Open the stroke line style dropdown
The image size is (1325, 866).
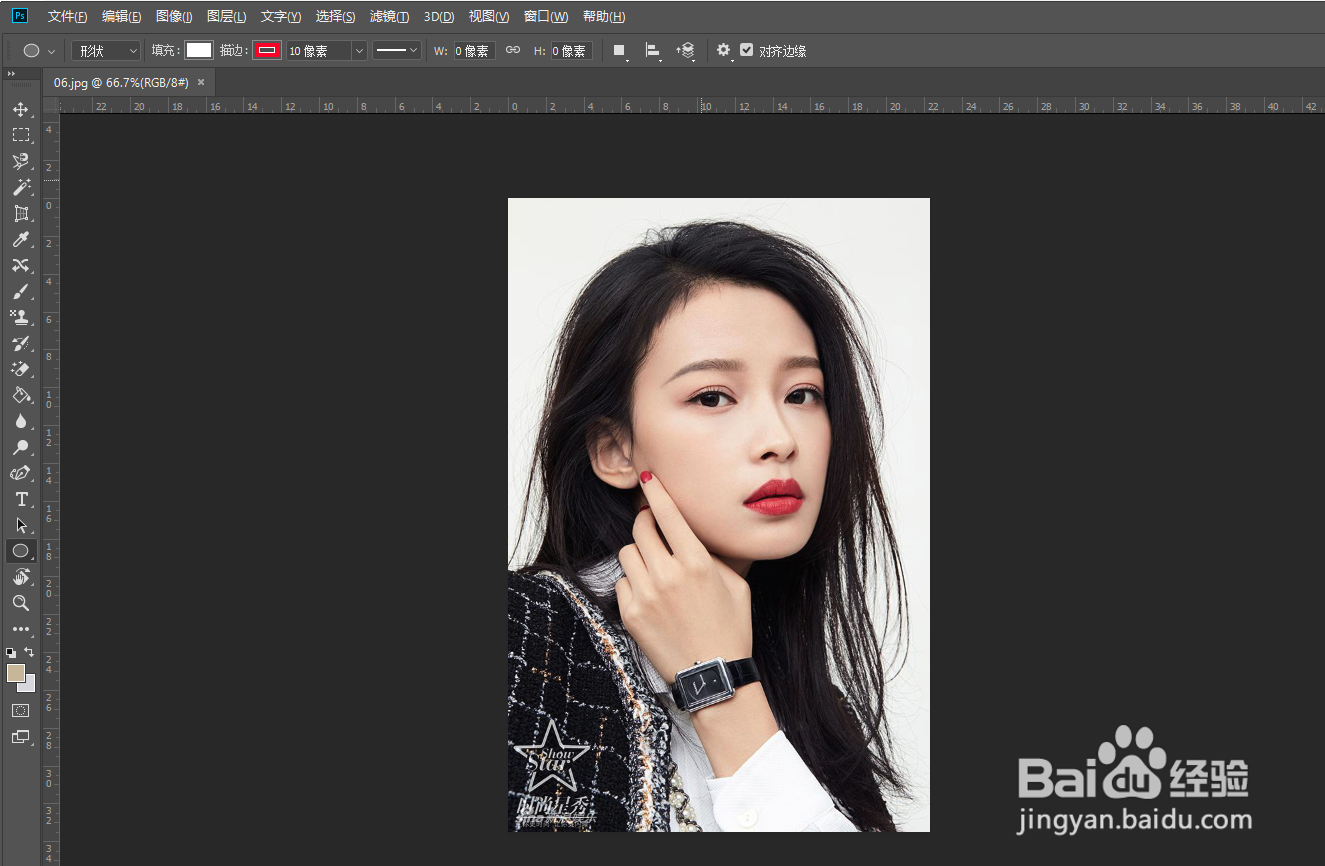pos(397,50)
